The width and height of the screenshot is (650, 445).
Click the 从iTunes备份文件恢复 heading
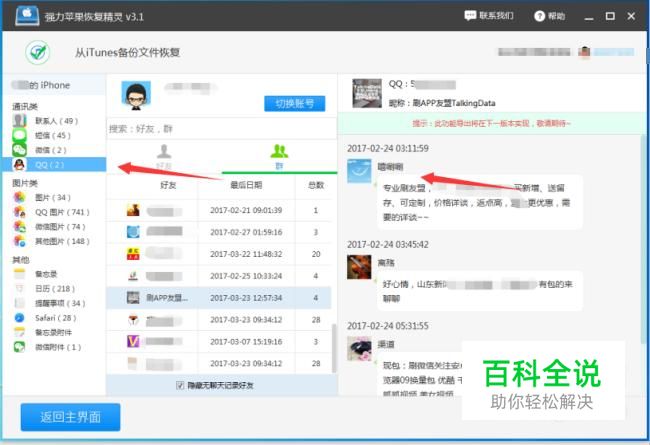pos(127,53)
